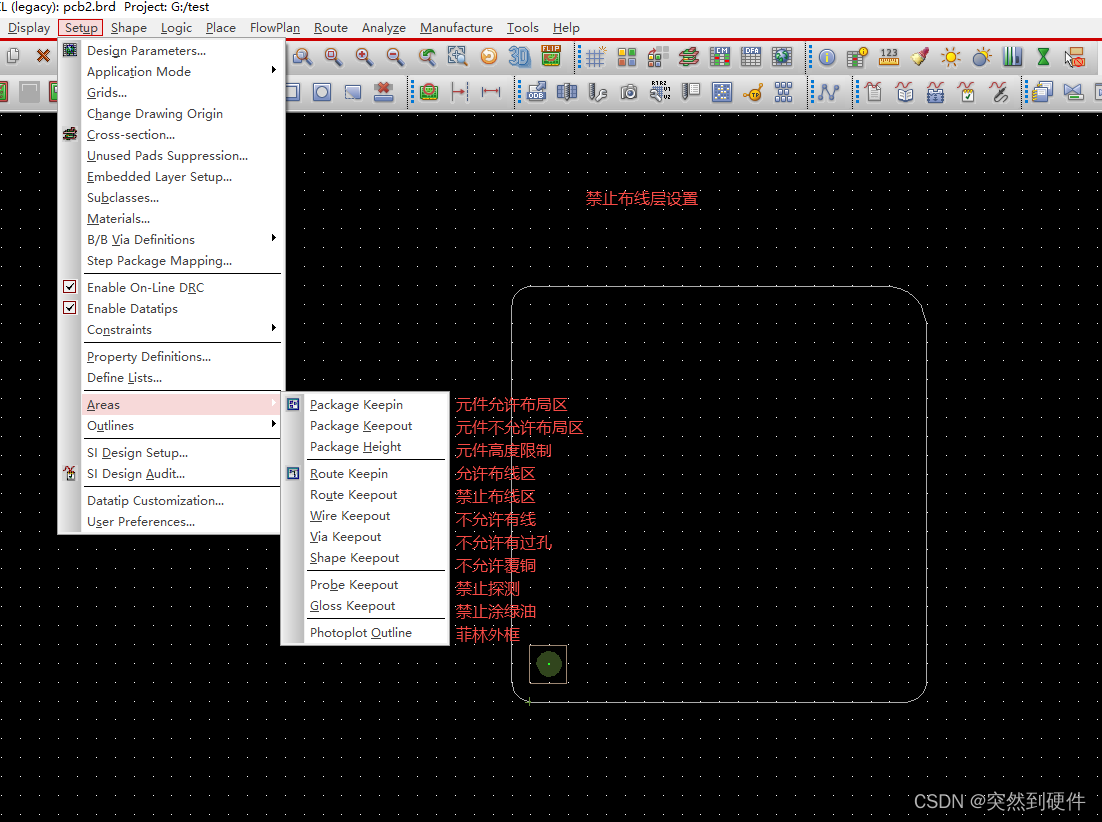Open the Tools menu
This screenshot has height=822, width=1102.
click(x=522, y=27)
